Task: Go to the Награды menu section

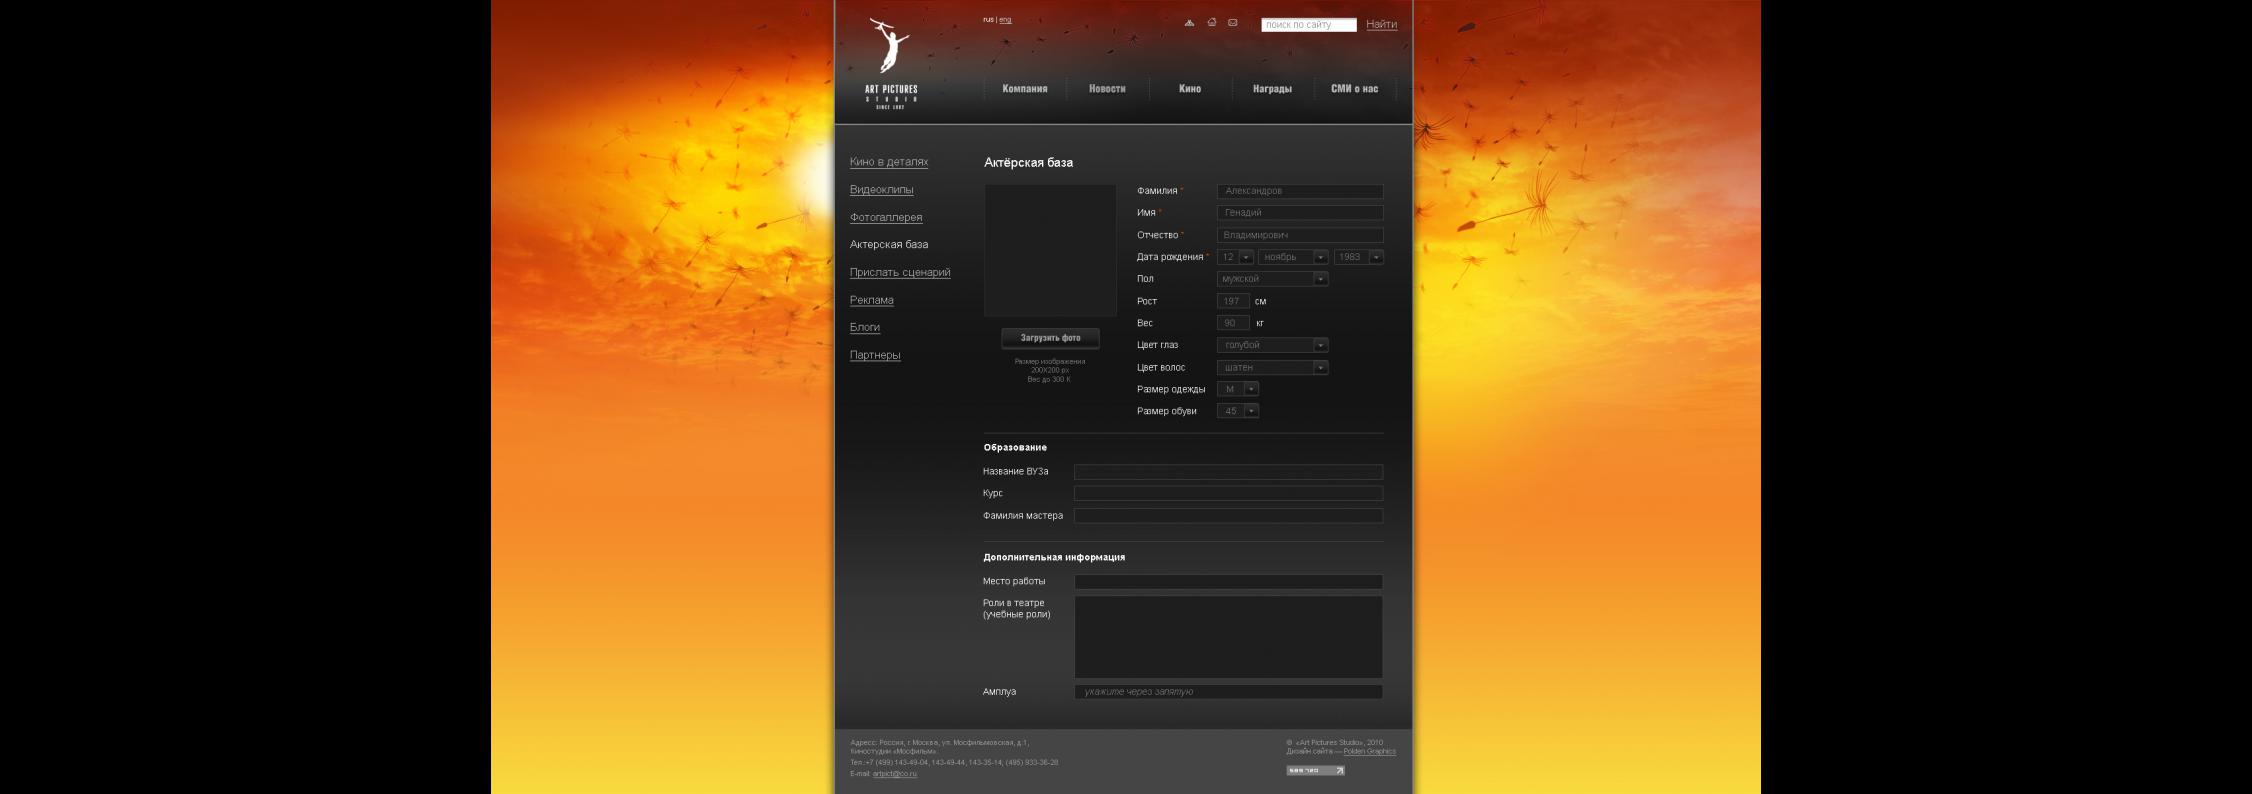Action: click(1272, 89)
